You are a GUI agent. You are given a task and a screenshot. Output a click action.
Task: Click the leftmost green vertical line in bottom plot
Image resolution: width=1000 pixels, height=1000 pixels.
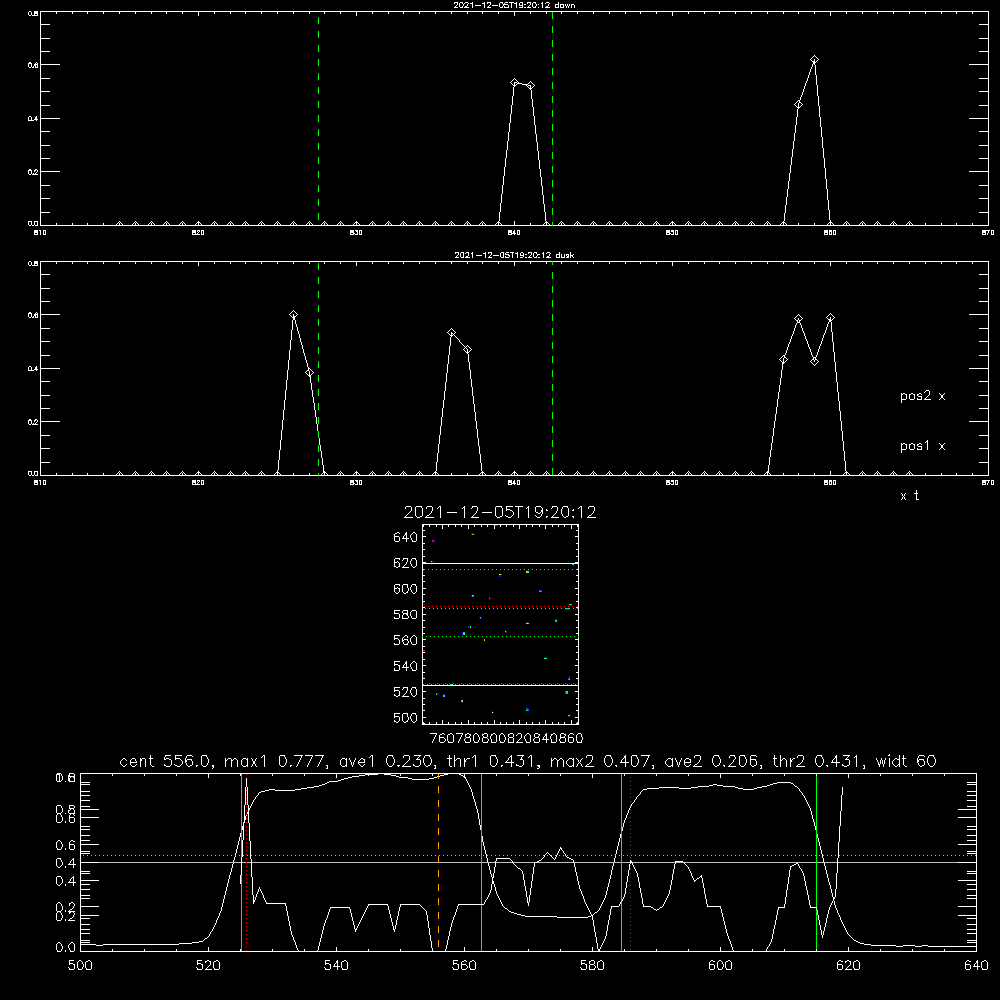coord(241,861)
